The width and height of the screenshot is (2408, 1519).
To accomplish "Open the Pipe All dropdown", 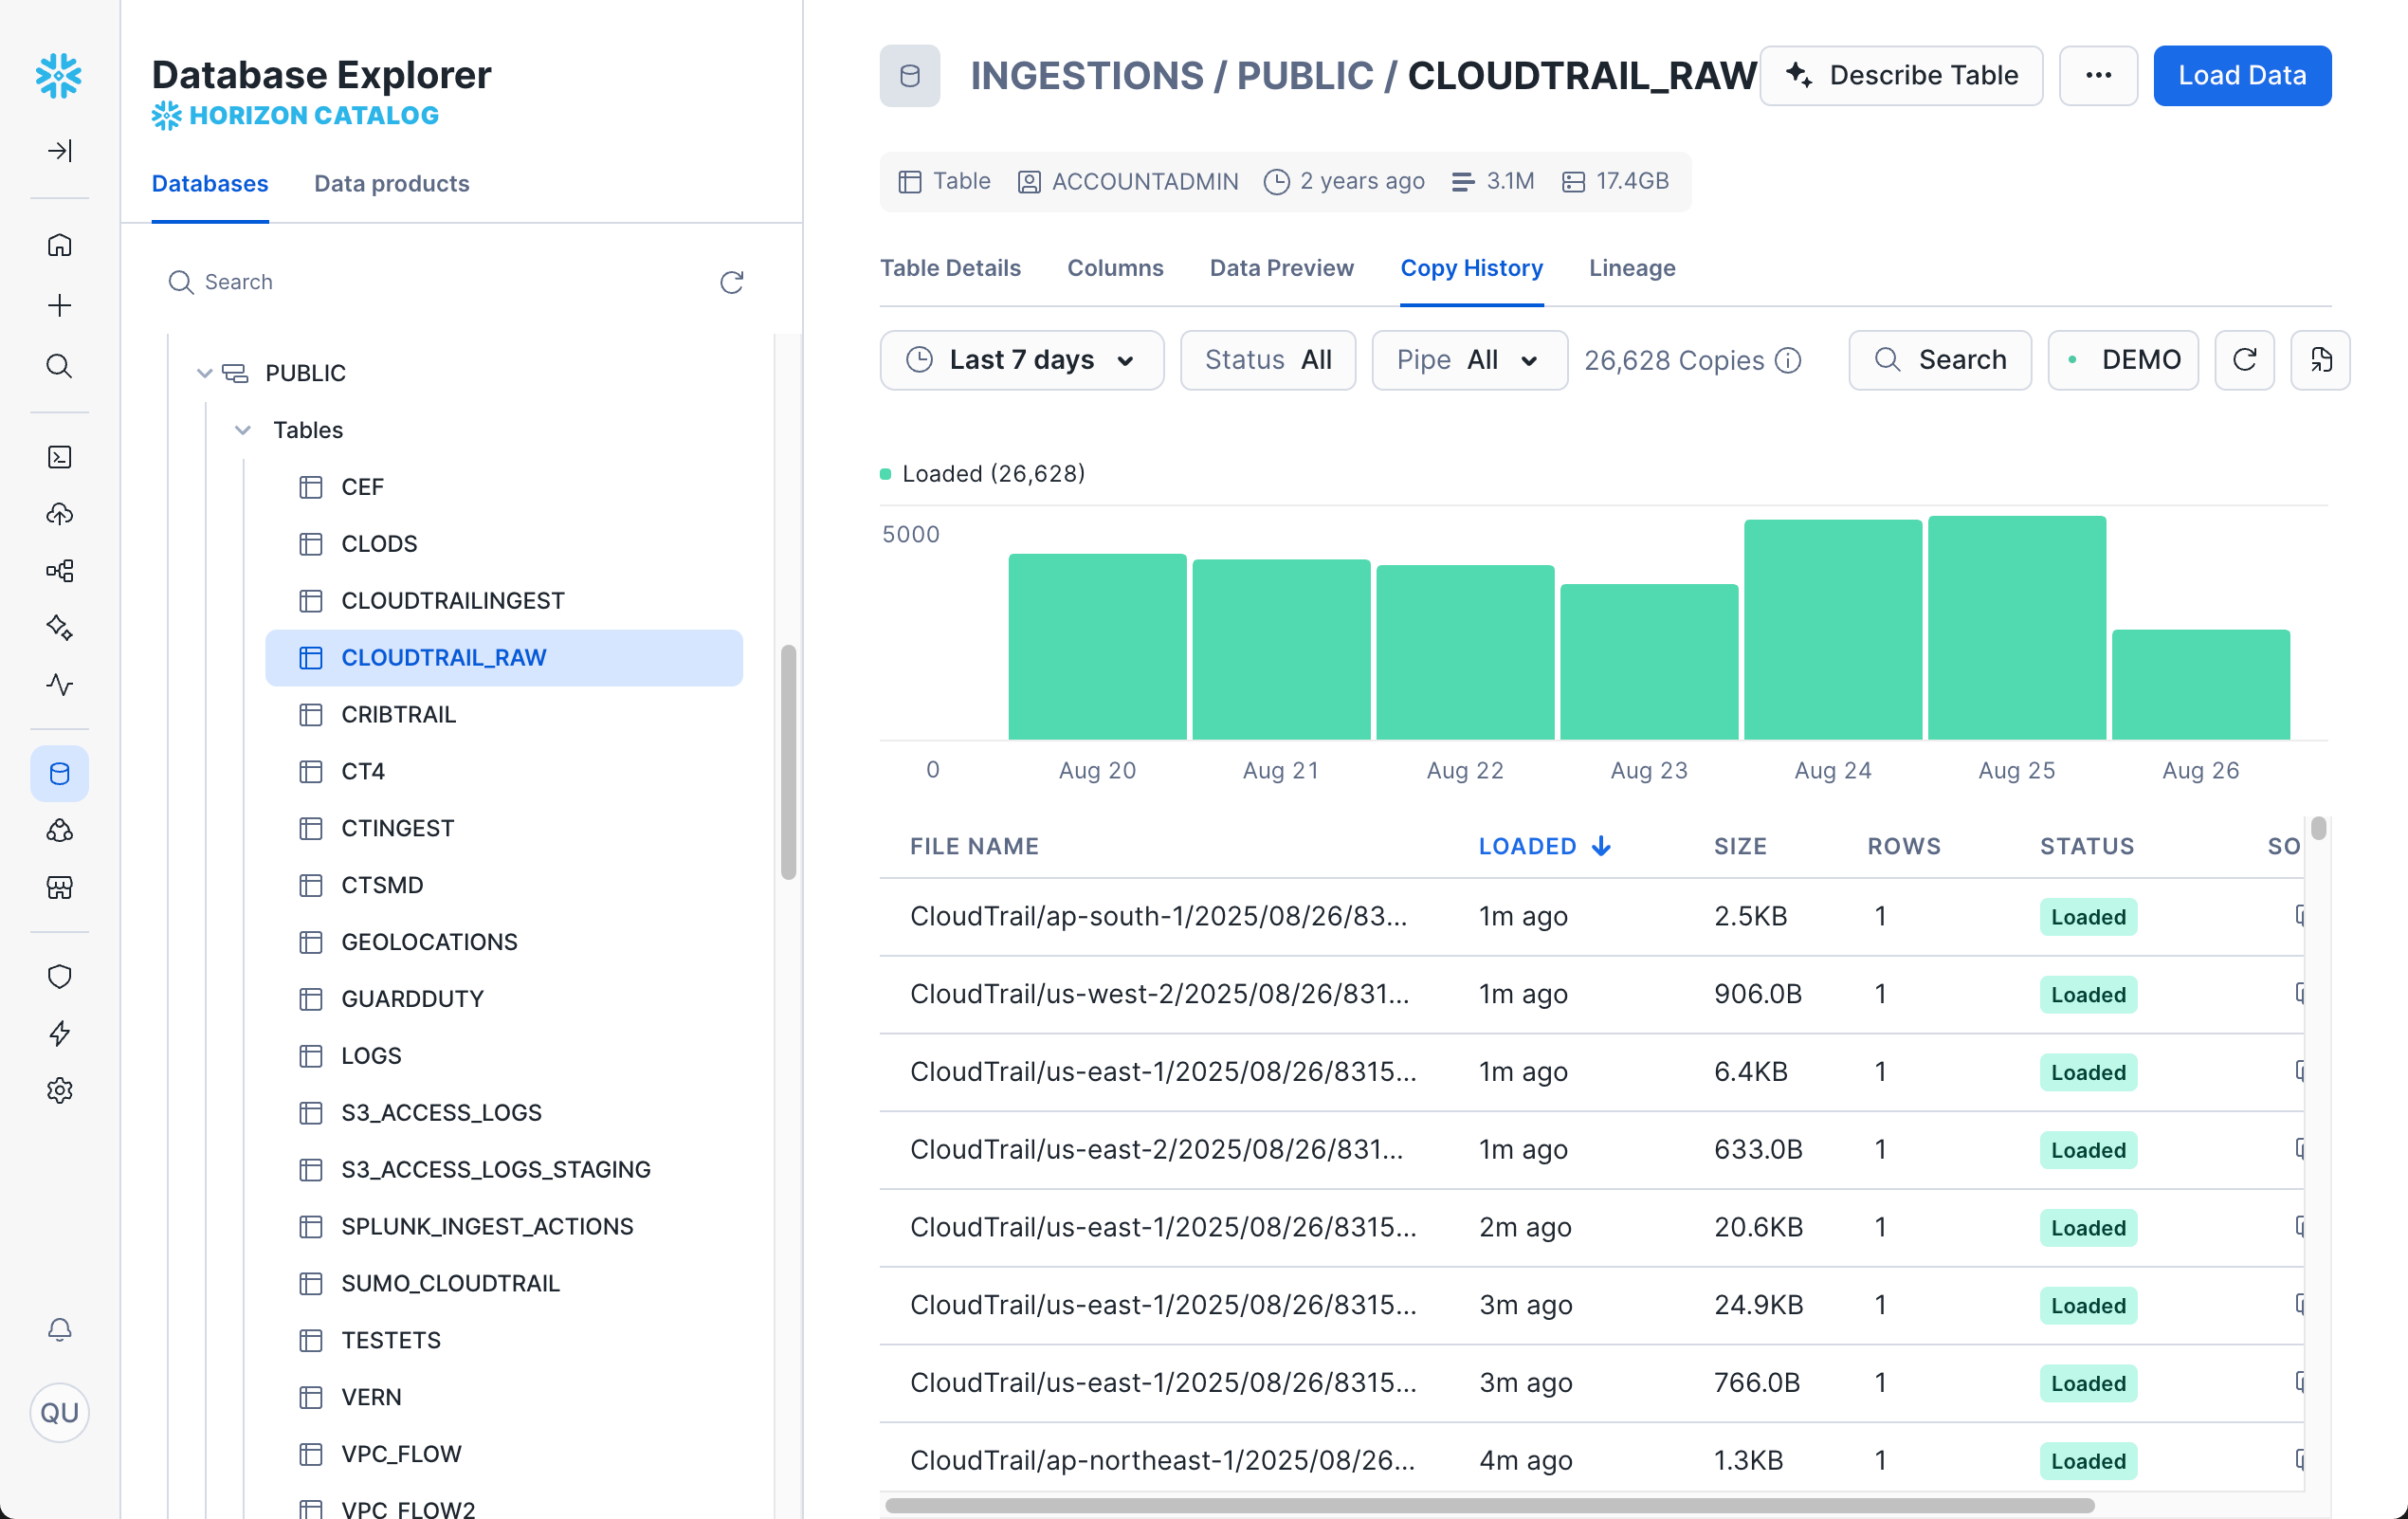I will (1469, 360).
